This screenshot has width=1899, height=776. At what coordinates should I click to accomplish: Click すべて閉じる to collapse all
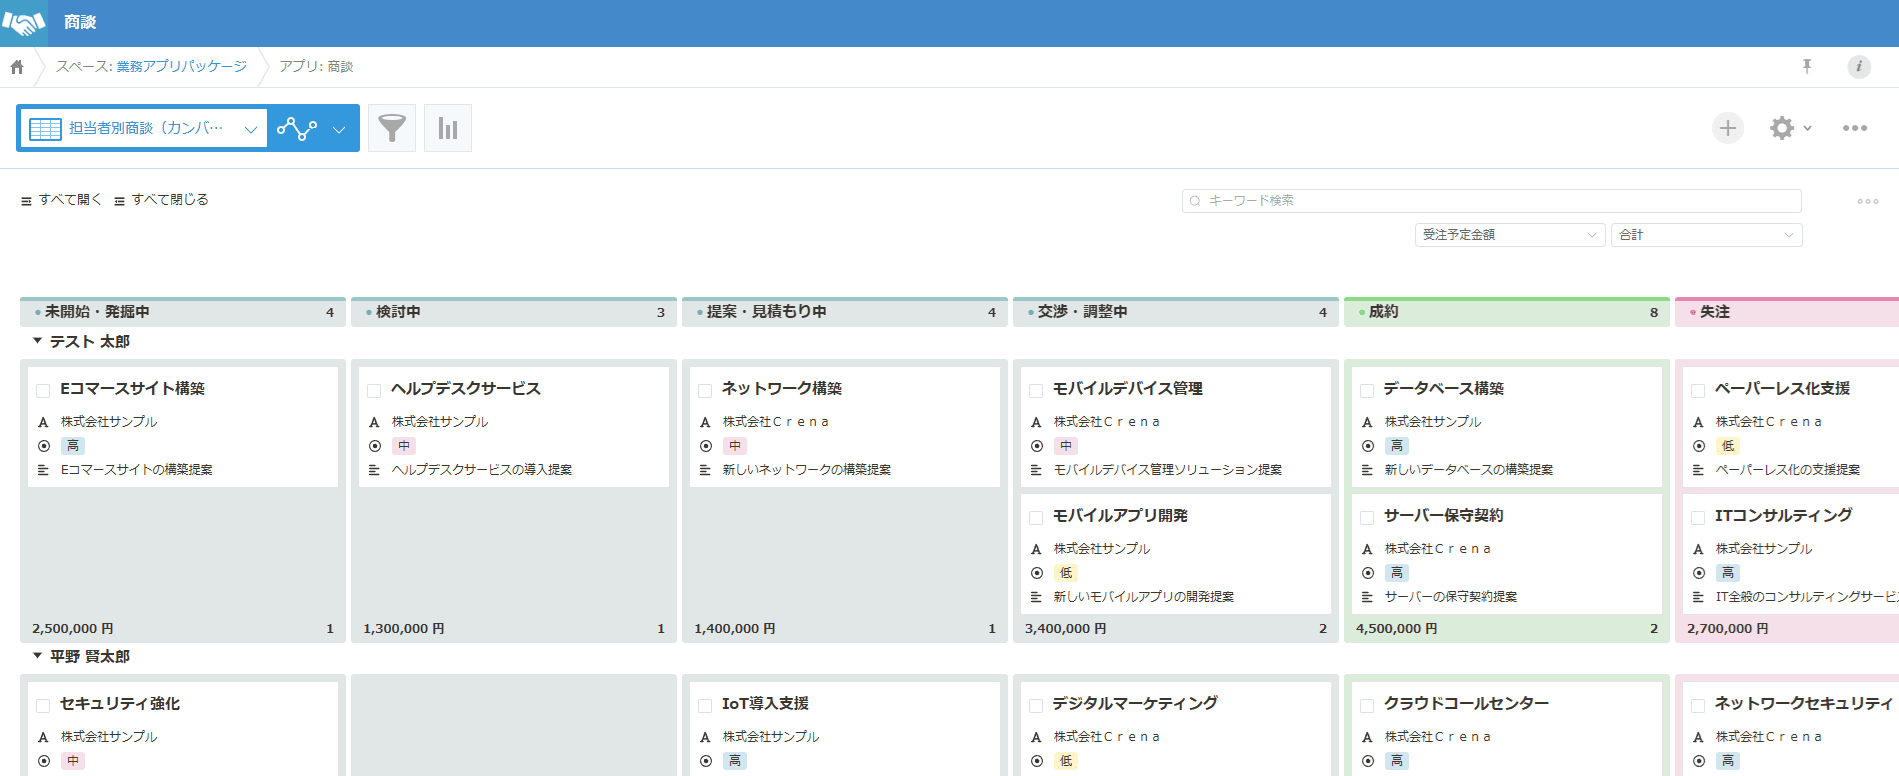click(x=161, y=200)
